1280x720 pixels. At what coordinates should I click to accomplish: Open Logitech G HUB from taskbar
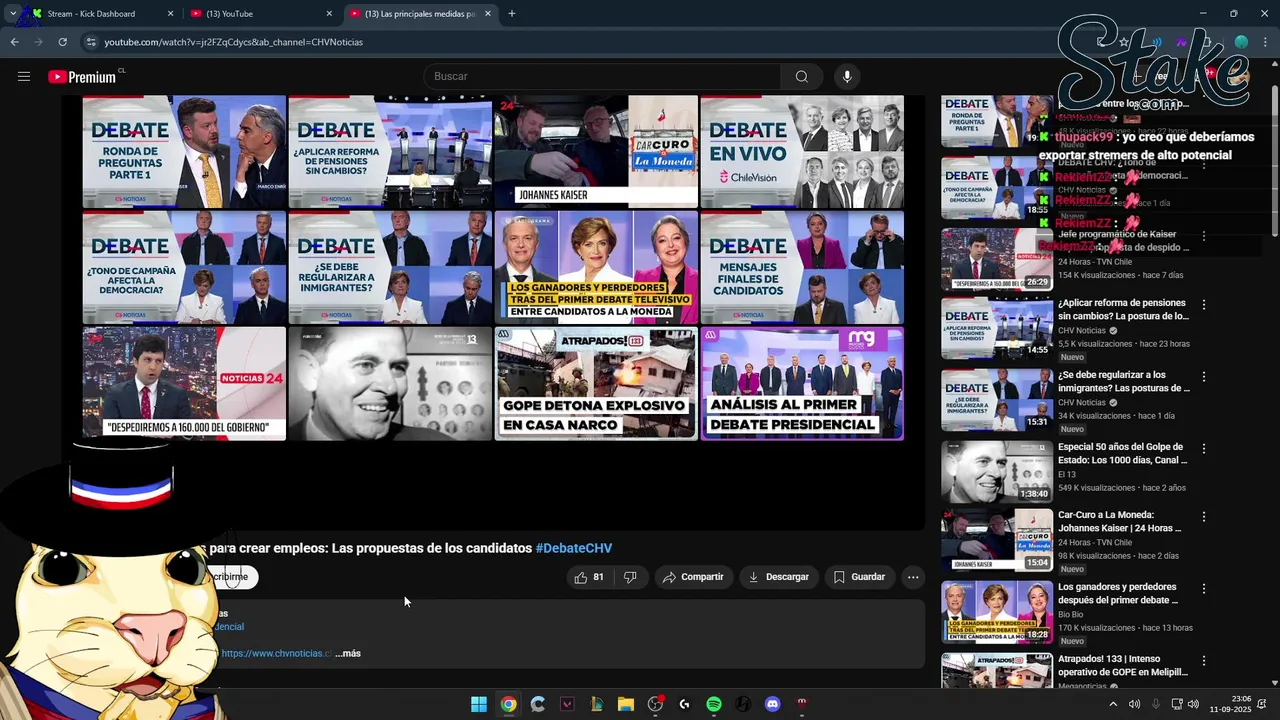click(684, 704)
